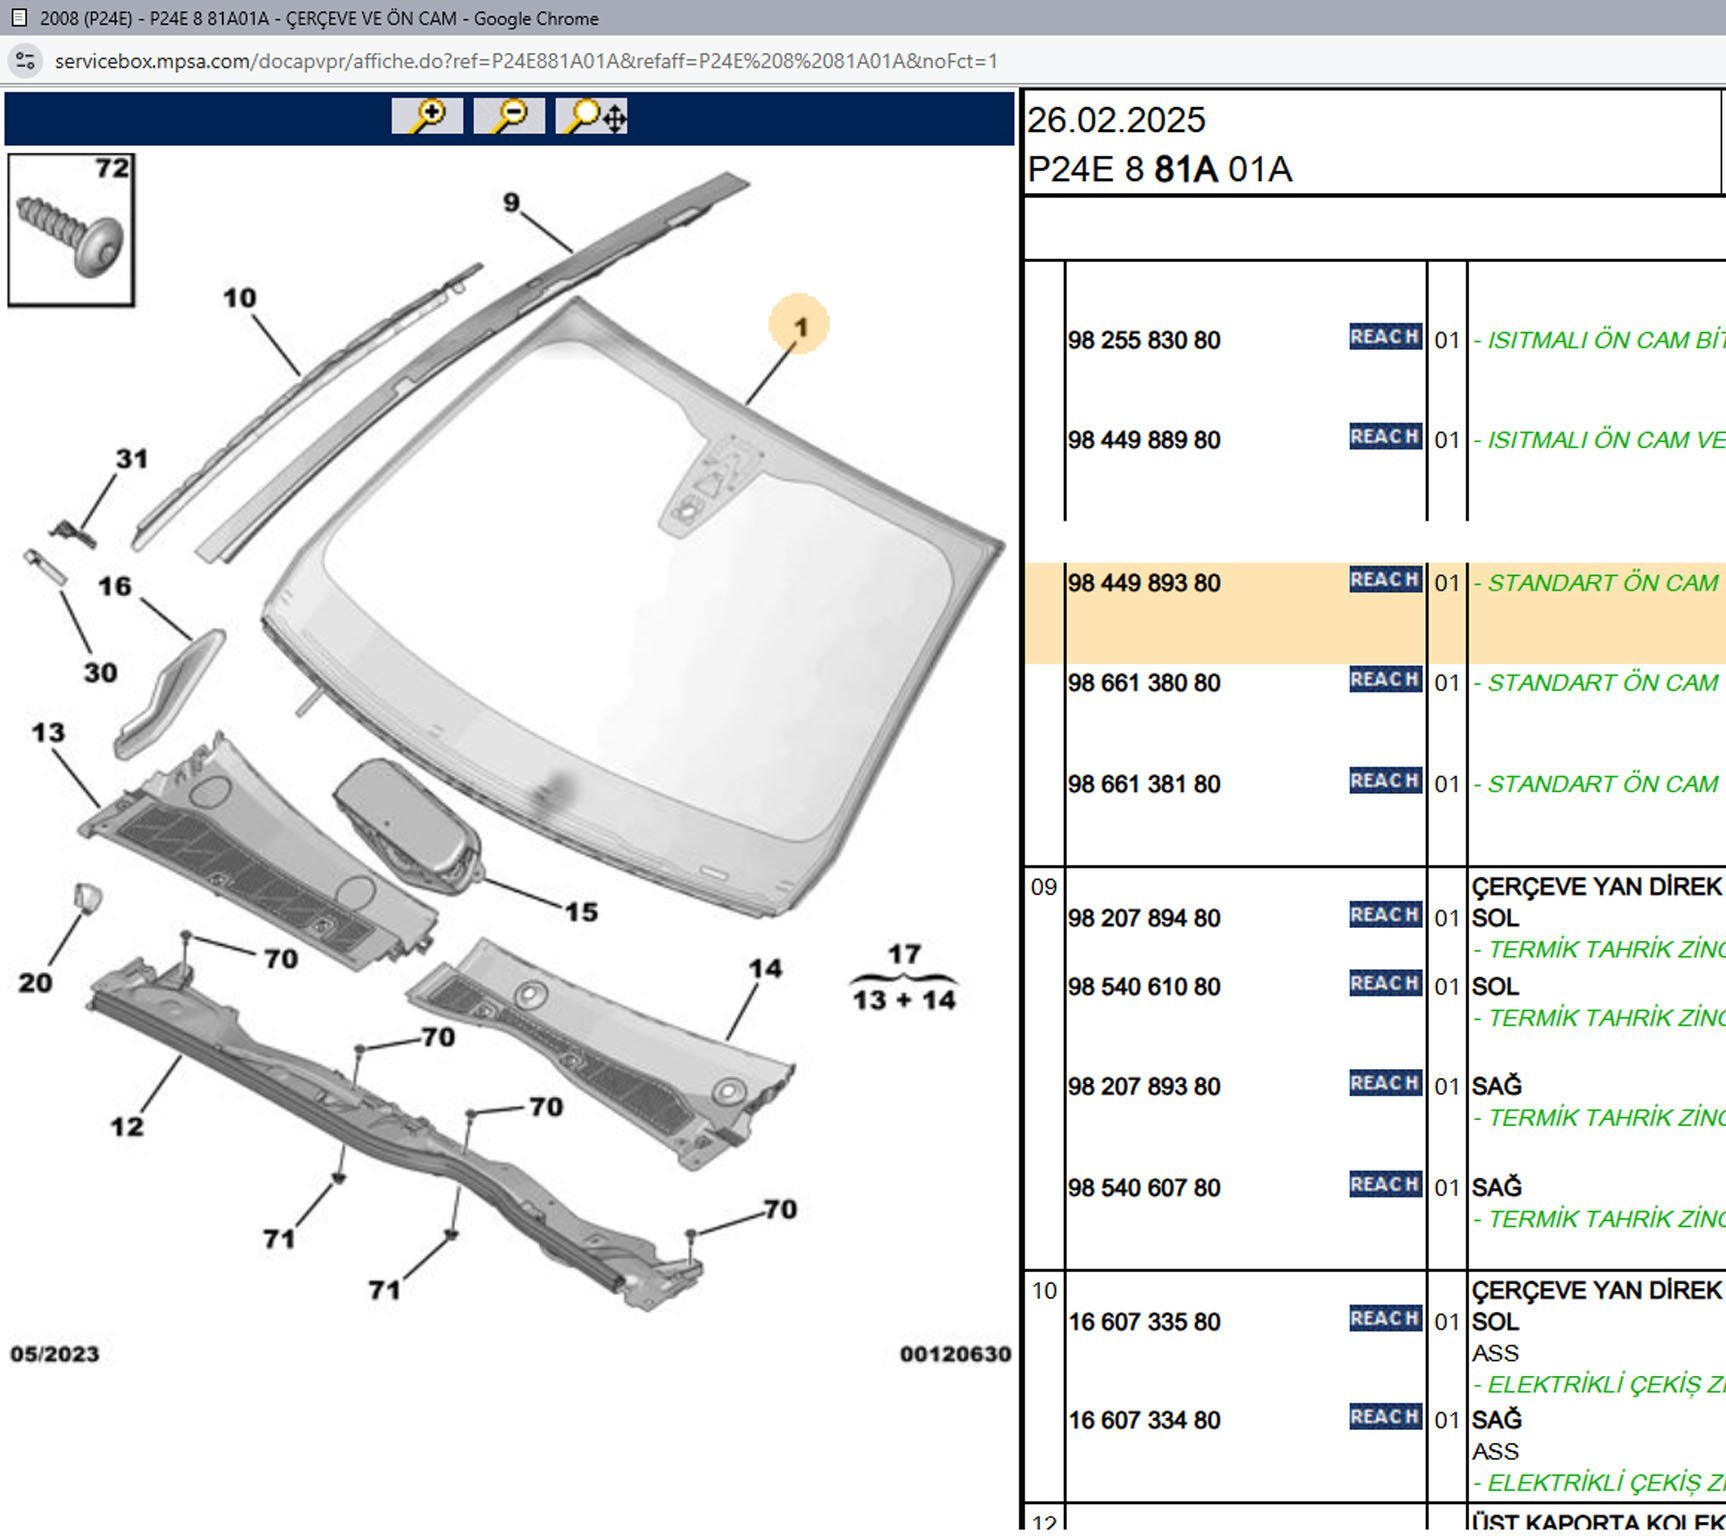
Task: Click the magnifier pan/move icon
Action: click(593, 116)
